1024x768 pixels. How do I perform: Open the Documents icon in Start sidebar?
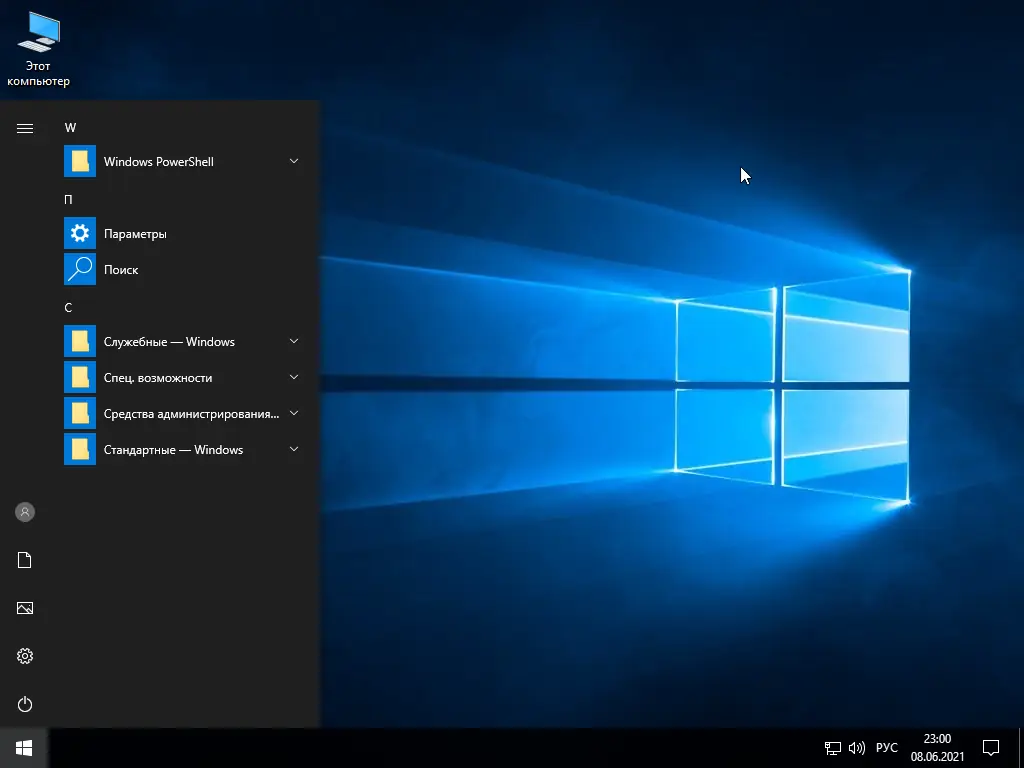pyautogui.click(x=25, y=560)
